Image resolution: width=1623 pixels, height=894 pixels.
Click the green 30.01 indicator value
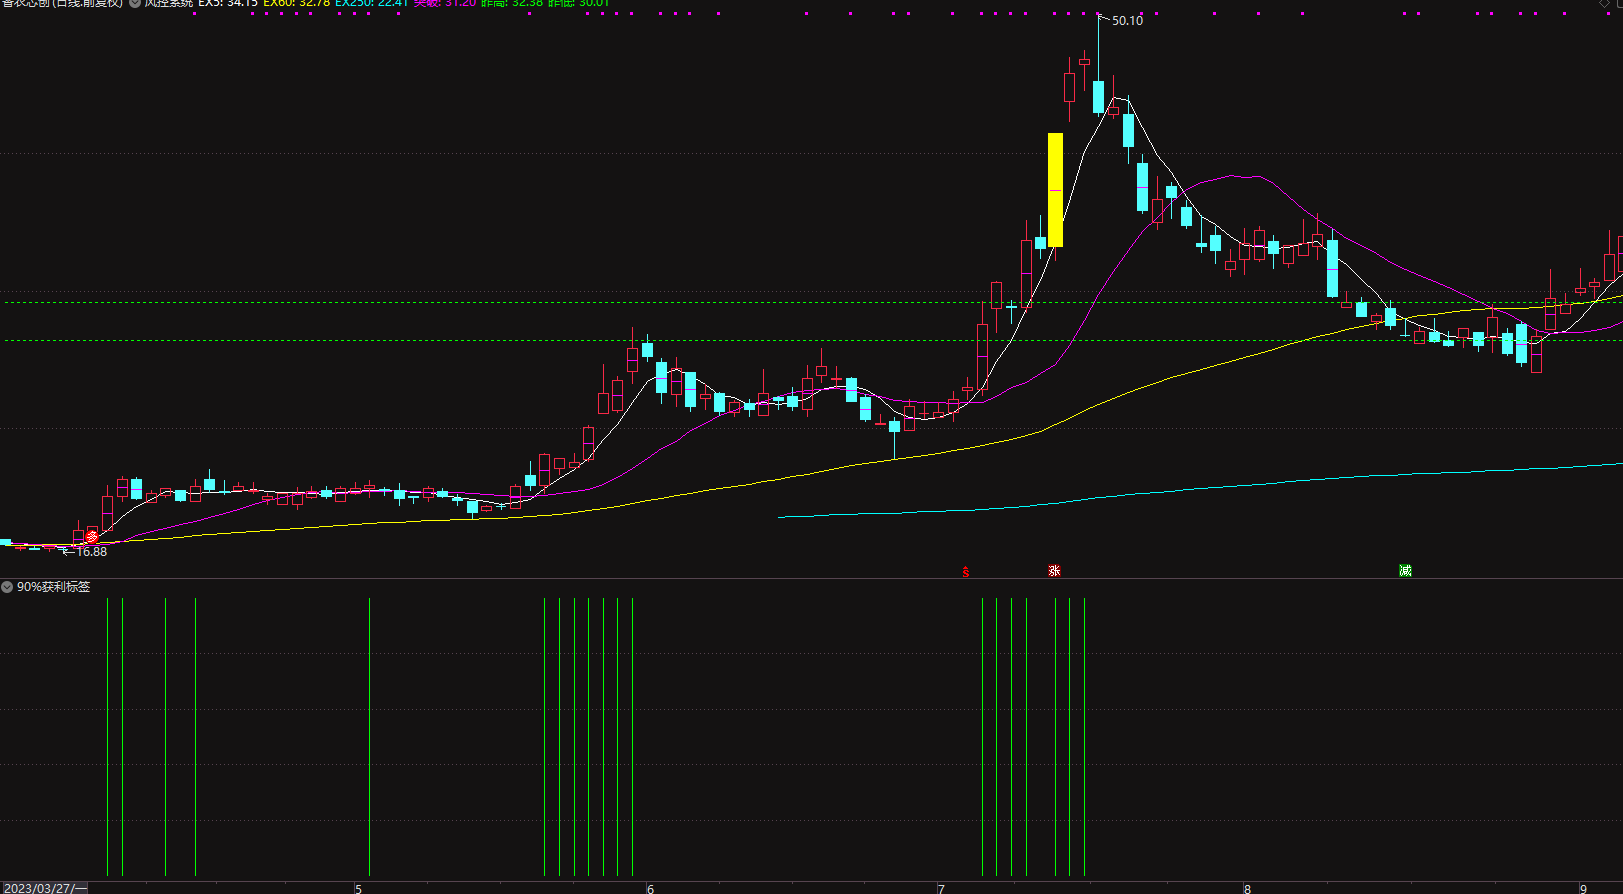tap(593, 3)
